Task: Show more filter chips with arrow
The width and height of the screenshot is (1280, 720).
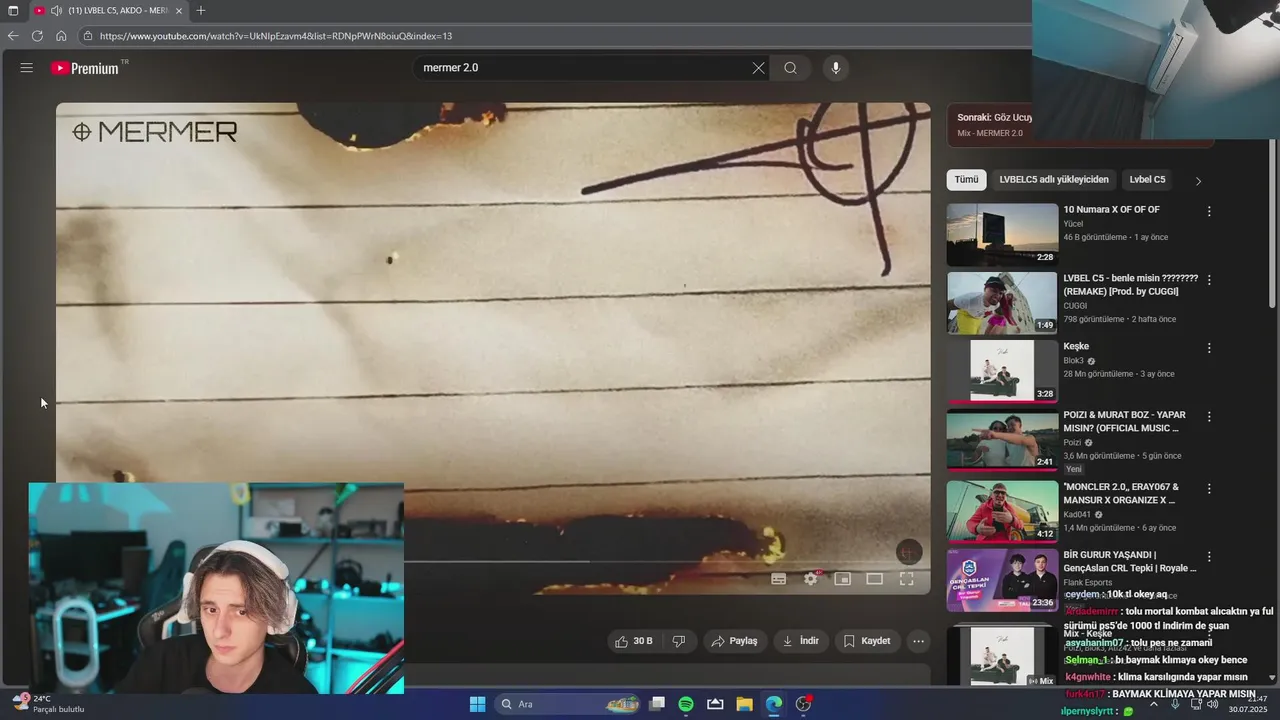Action: (x=1198, y=181)
